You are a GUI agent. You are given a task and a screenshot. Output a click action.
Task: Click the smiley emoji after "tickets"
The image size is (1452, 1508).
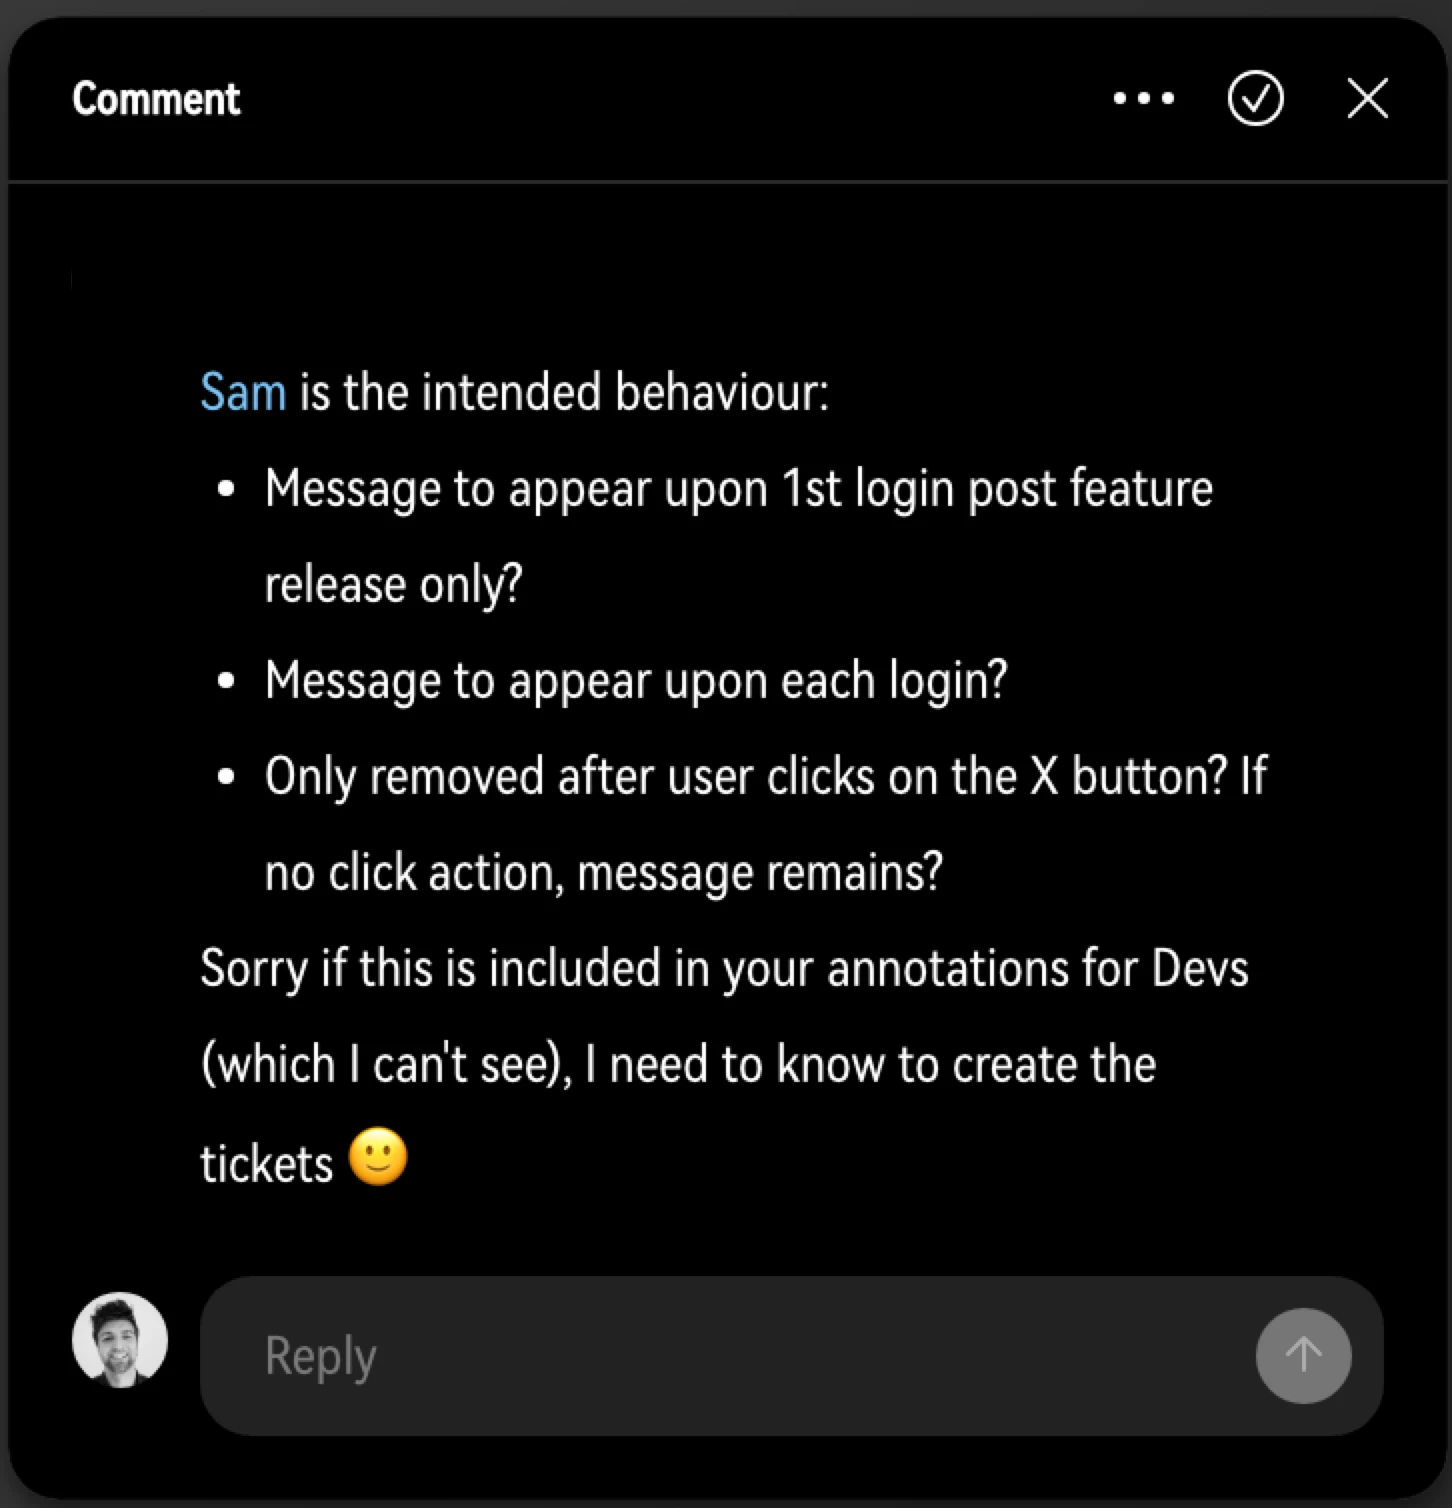[x=378, y=1158]
